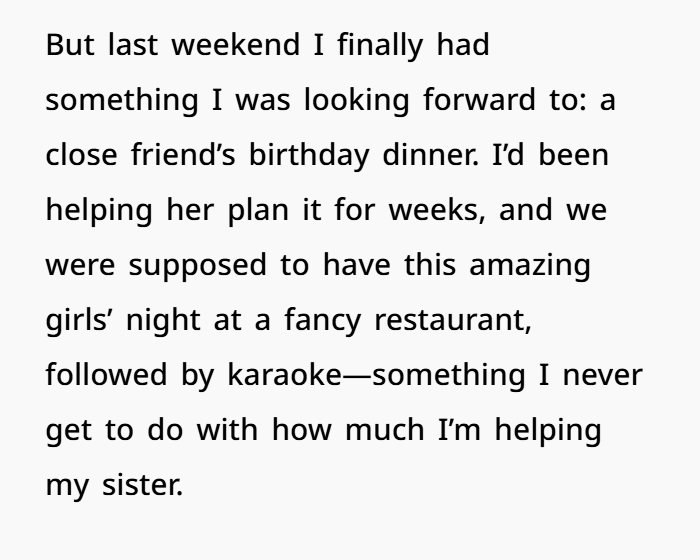Click the word "sister" in the last line
This screenshot has width=700, height=560.
[140, 484]
